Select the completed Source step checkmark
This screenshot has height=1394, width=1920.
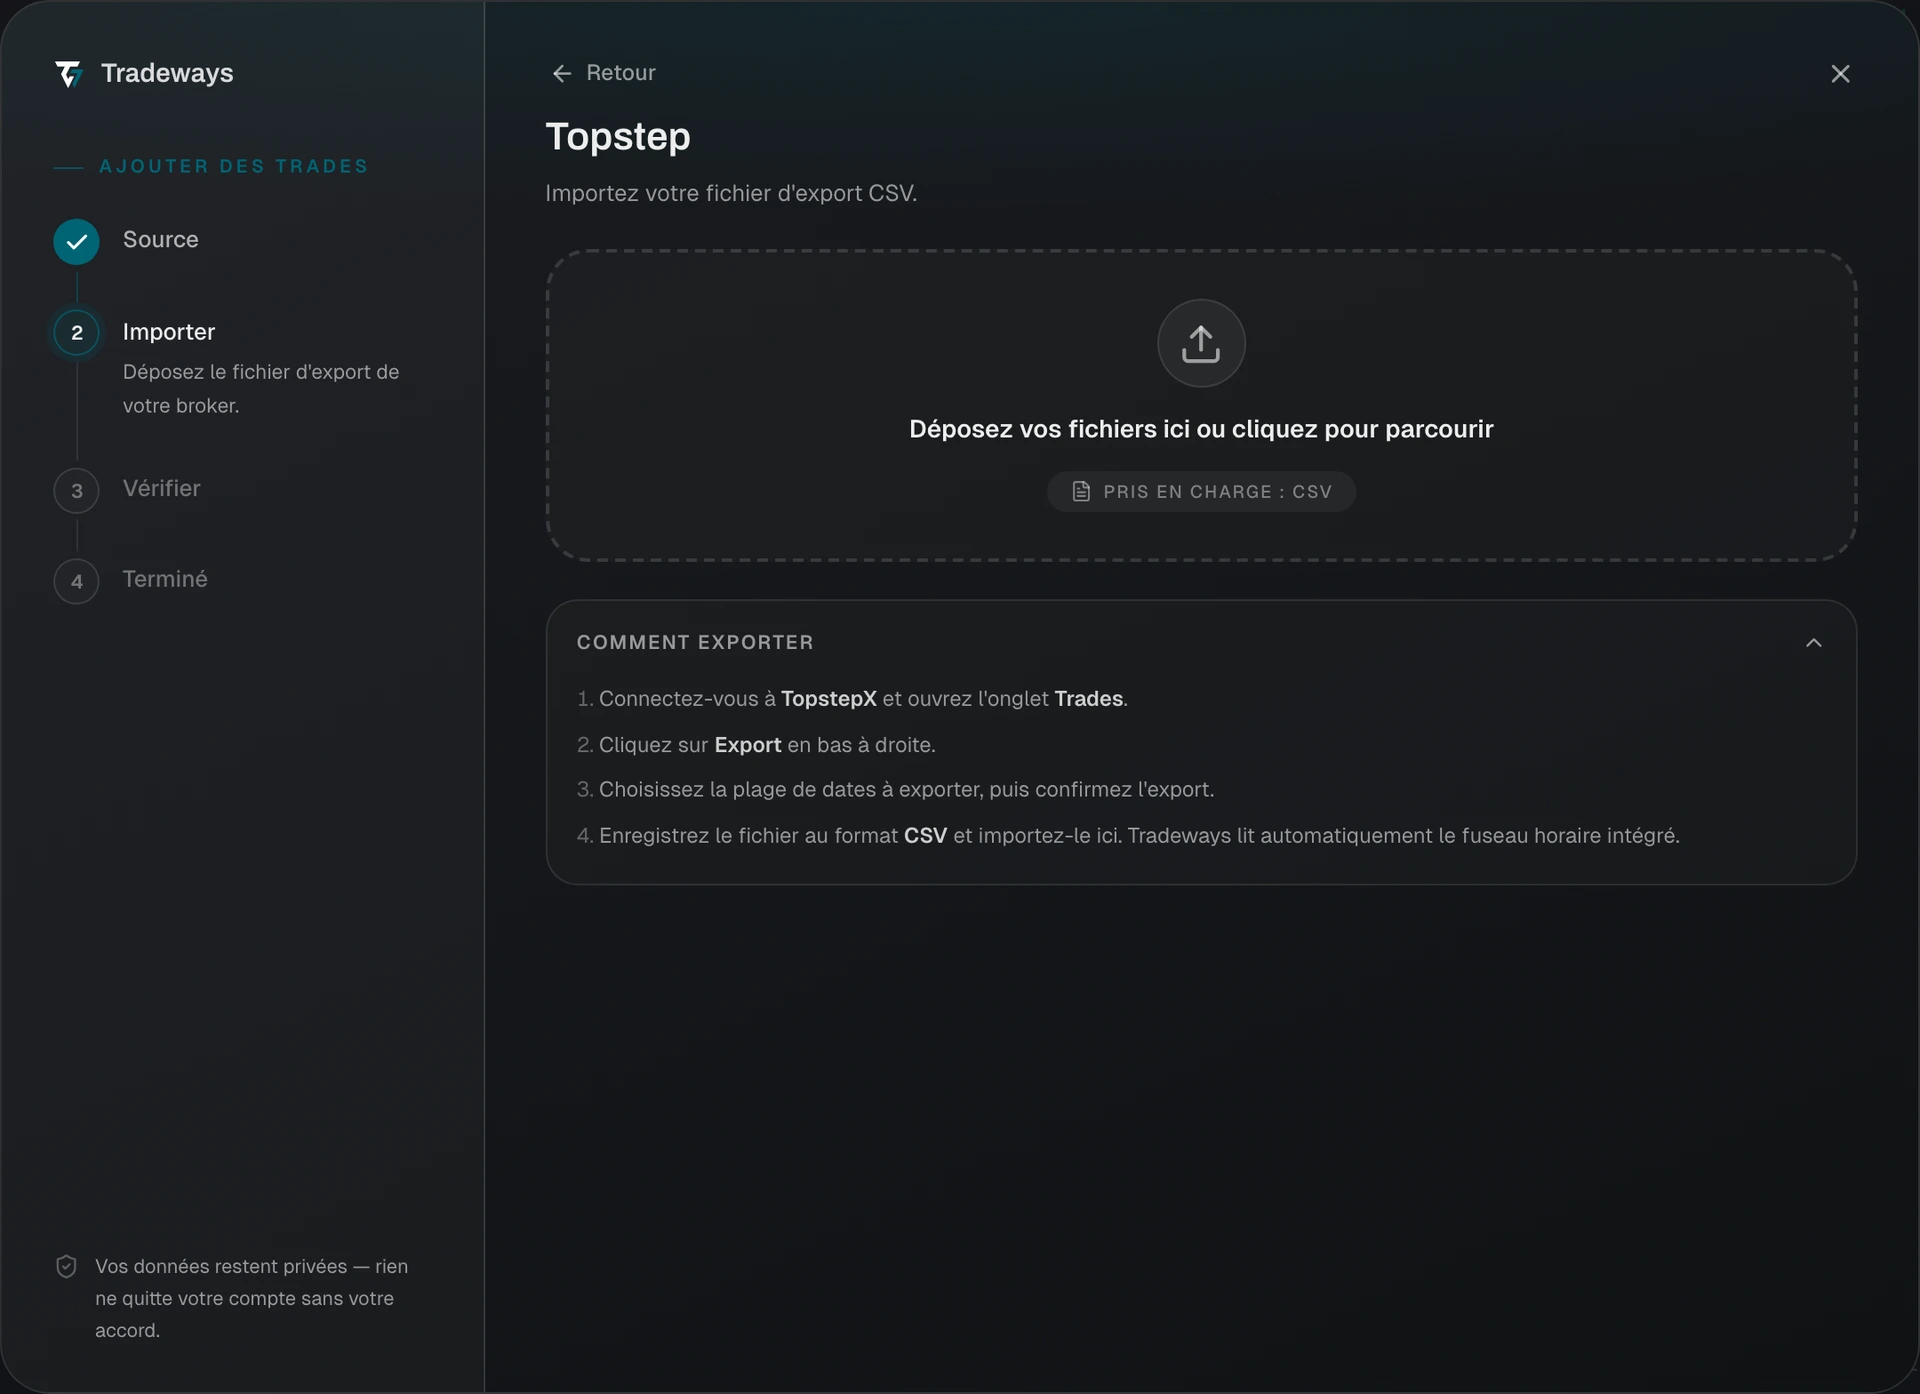[x=77, y=241]
